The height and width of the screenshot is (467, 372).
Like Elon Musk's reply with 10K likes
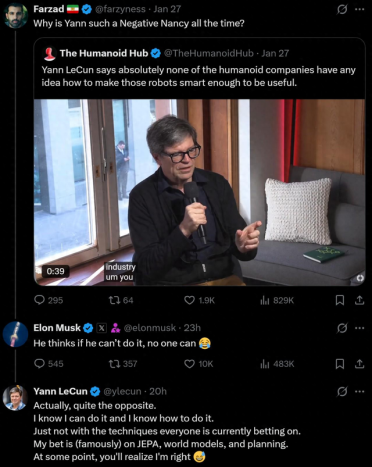(x=199, y=364)
